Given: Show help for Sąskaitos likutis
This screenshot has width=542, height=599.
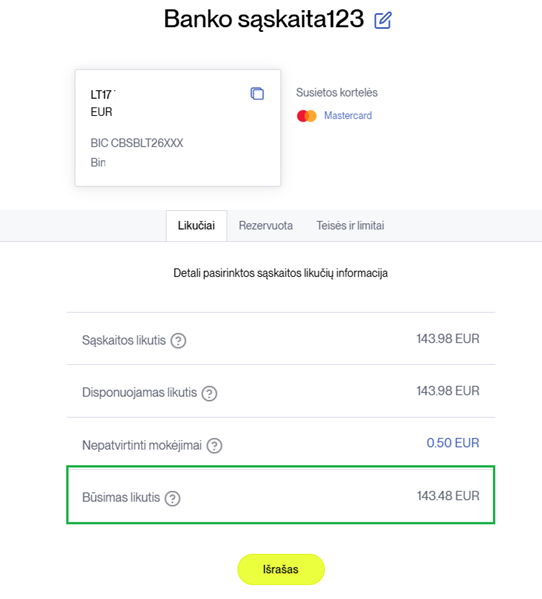Looking at the screenshot, I should pos(178,340).
